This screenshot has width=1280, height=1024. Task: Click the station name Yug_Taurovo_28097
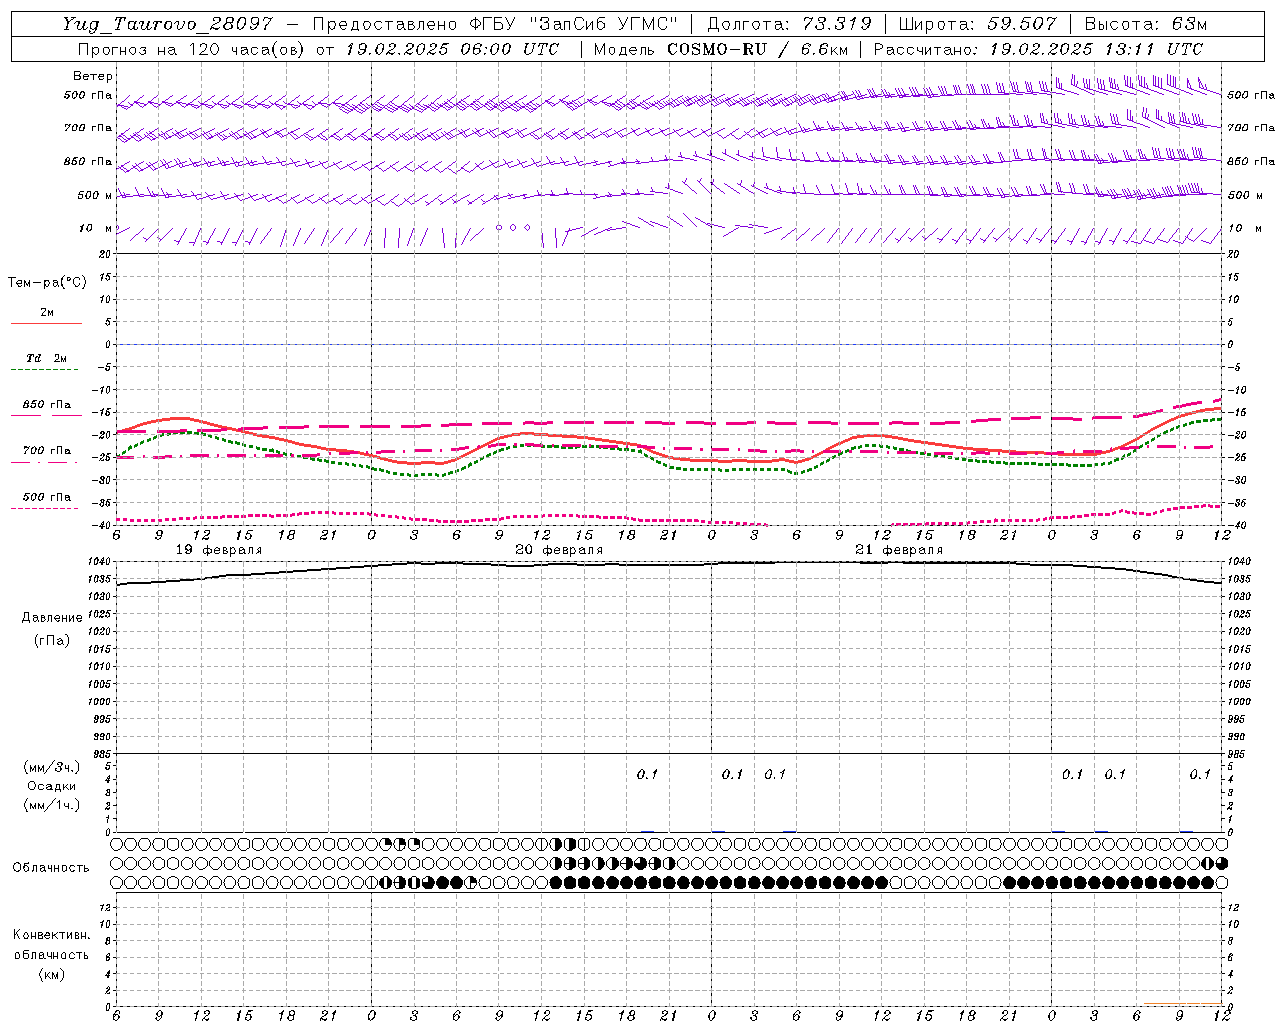click(168, 24)
